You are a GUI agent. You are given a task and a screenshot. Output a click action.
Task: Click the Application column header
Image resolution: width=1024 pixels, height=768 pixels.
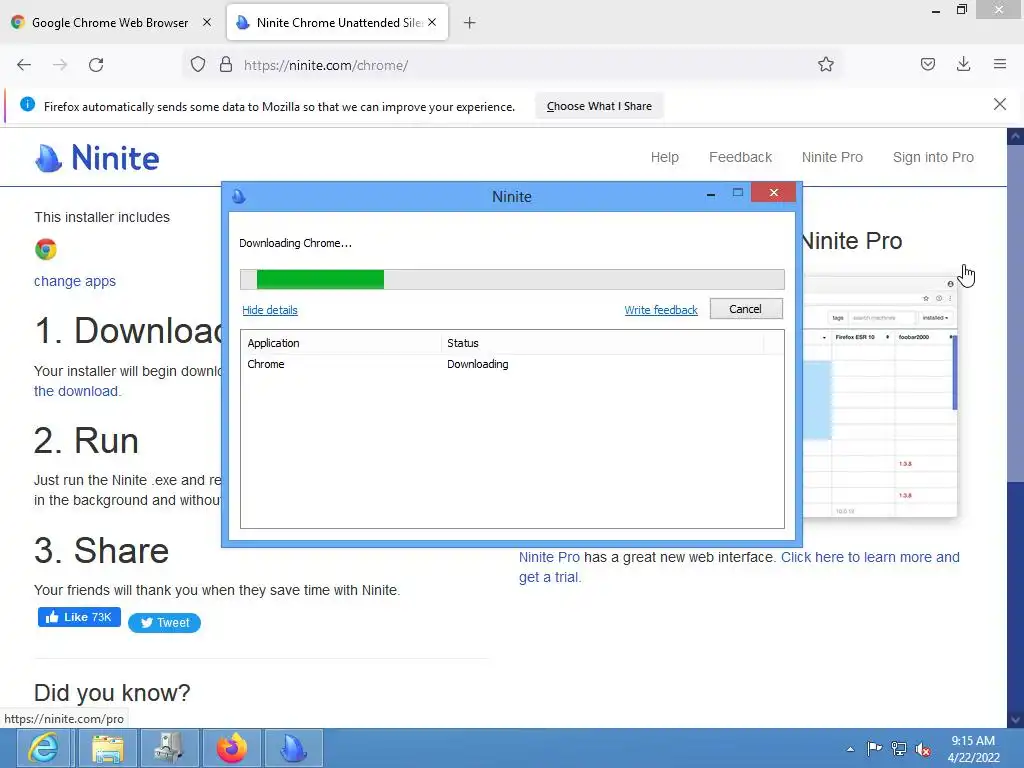[x=340, y=343]
